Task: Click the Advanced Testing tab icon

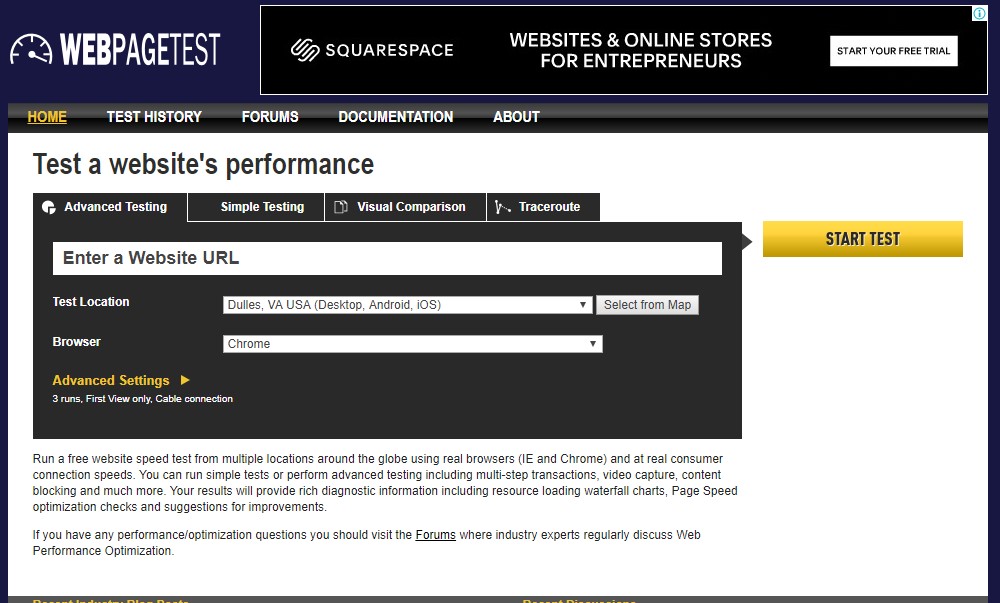Action: point(48,207)
